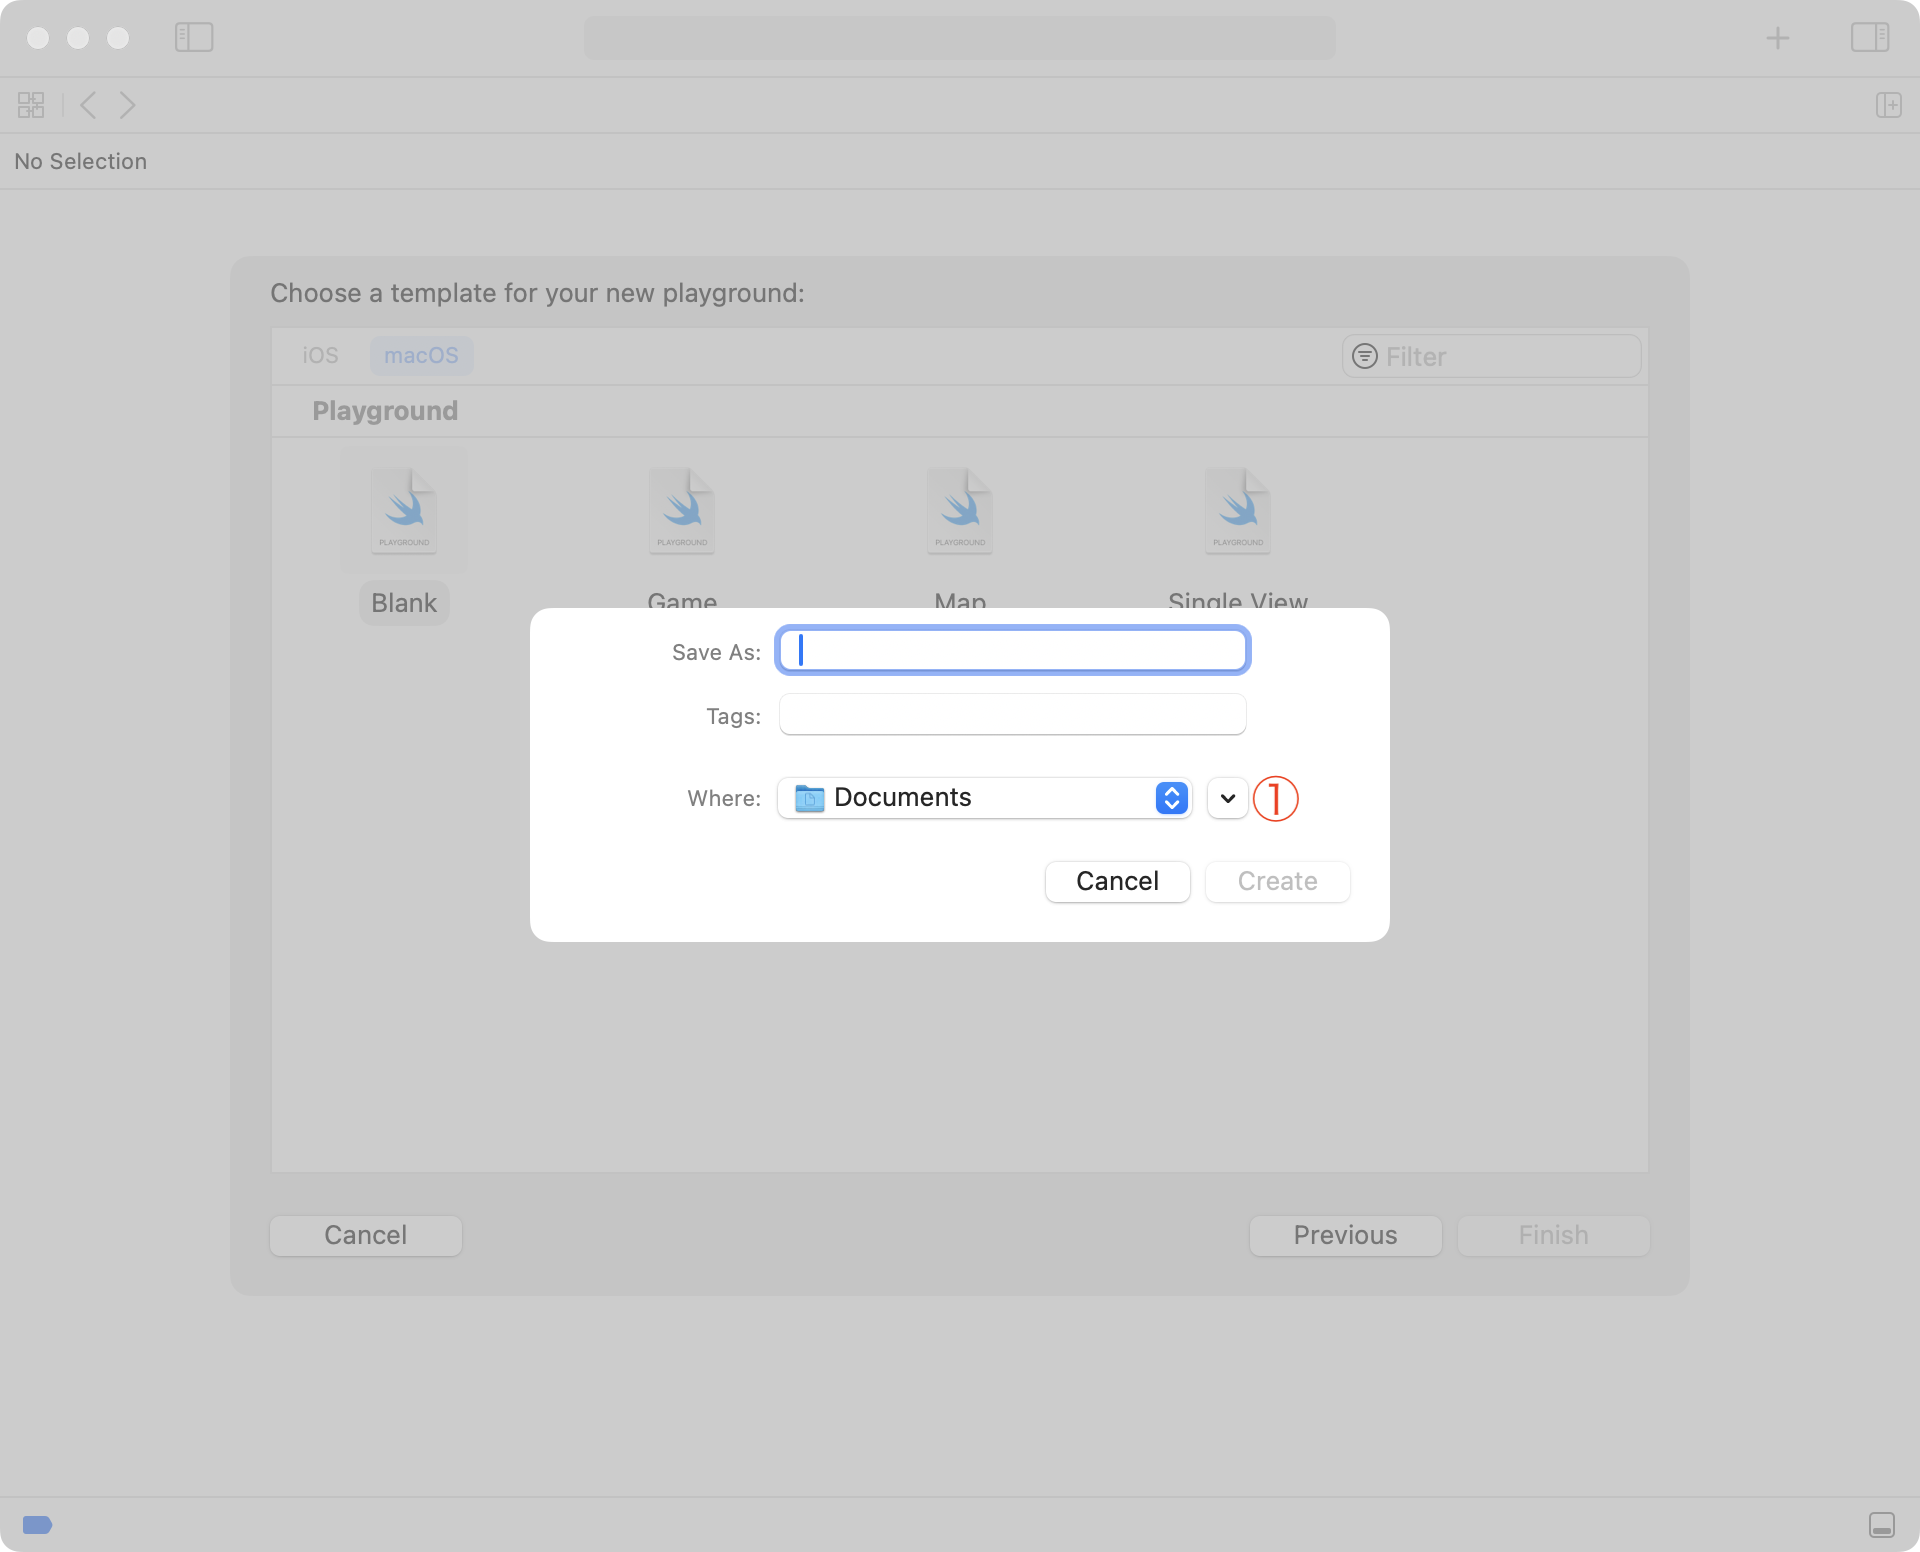Toggle the navigator sidebar icon
This screenshot has width=1920, height=1552.
194,38
